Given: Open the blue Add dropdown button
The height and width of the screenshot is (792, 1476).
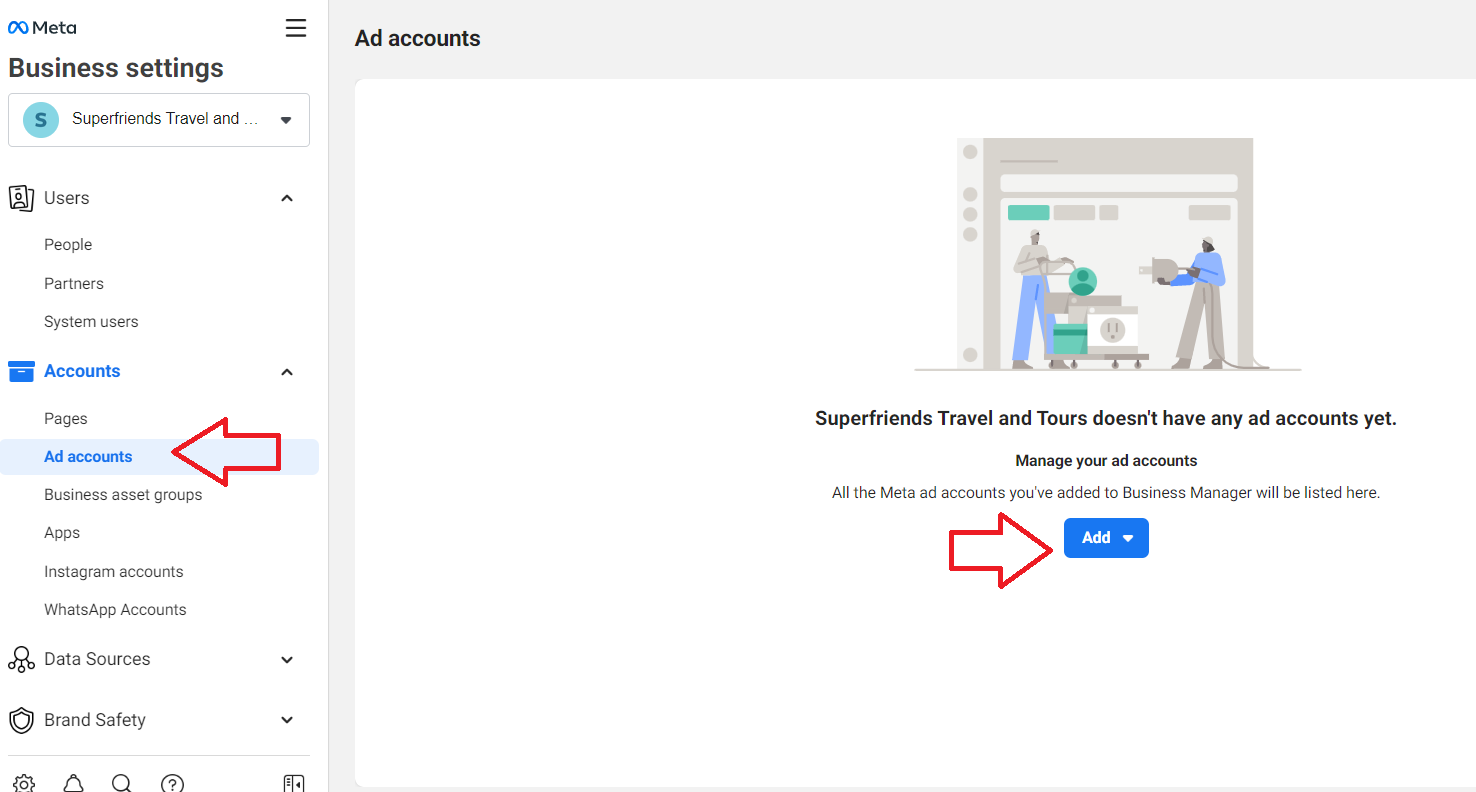Looking at the screenshot, I should (x=1106, y=538).
